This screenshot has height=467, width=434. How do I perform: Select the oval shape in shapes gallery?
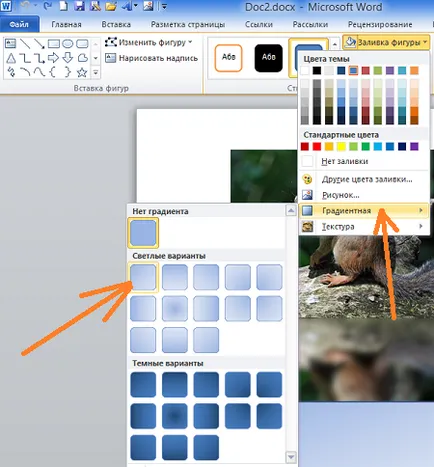(68, 44)
